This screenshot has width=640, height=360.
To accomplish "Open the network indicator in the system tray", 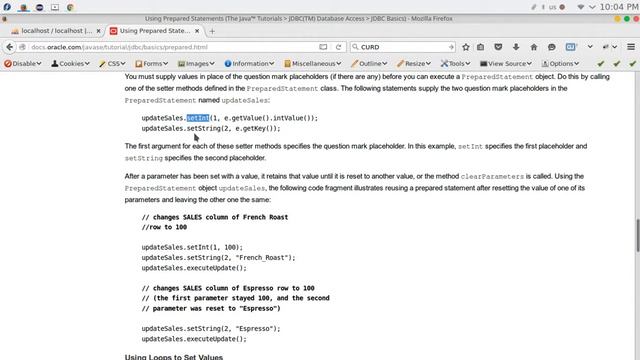I will (580, 7).
